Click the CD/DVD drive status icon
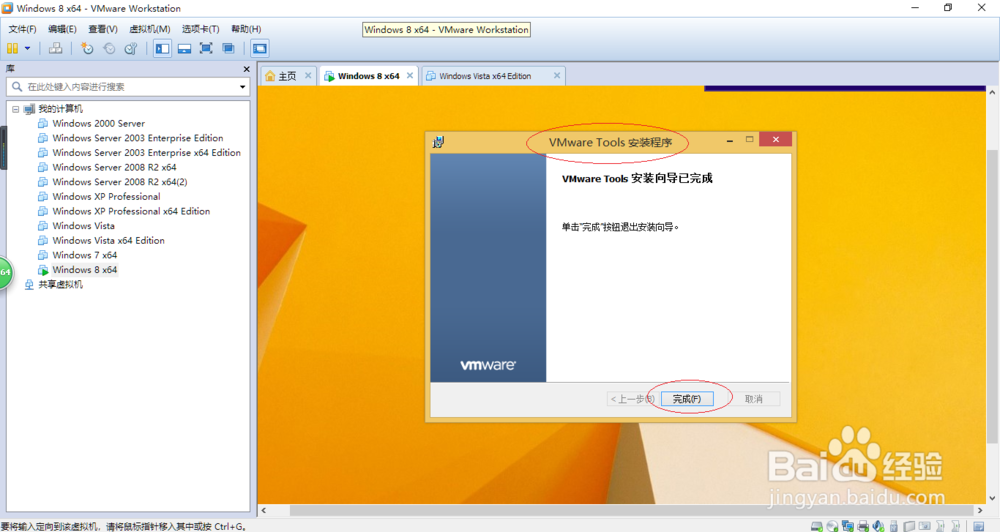1000x532 pixels. tap(832, 526)
